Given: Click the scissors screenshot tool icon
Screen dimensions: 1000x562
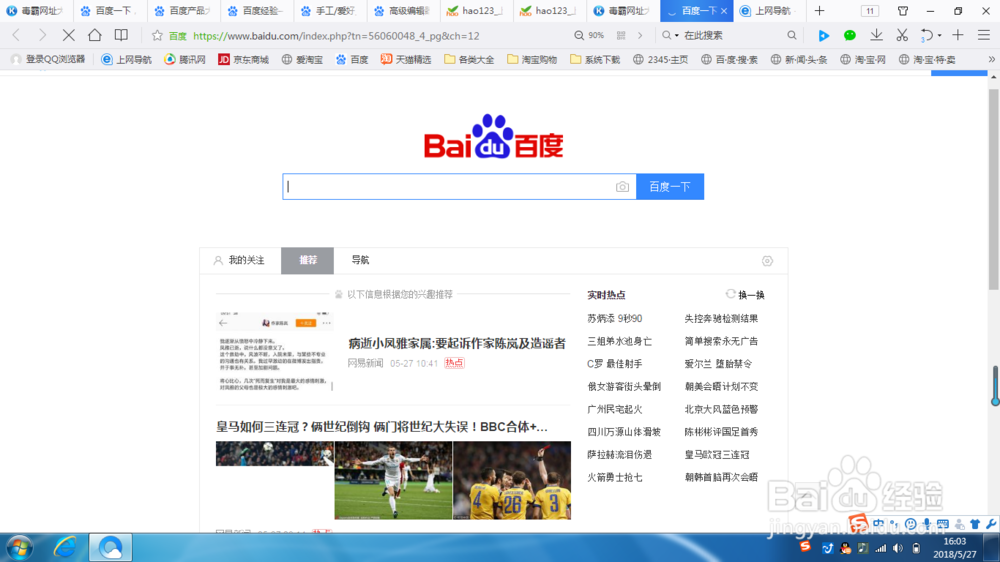Looking at the screenshot, I should pyautogui.click(x=902, y=35).
